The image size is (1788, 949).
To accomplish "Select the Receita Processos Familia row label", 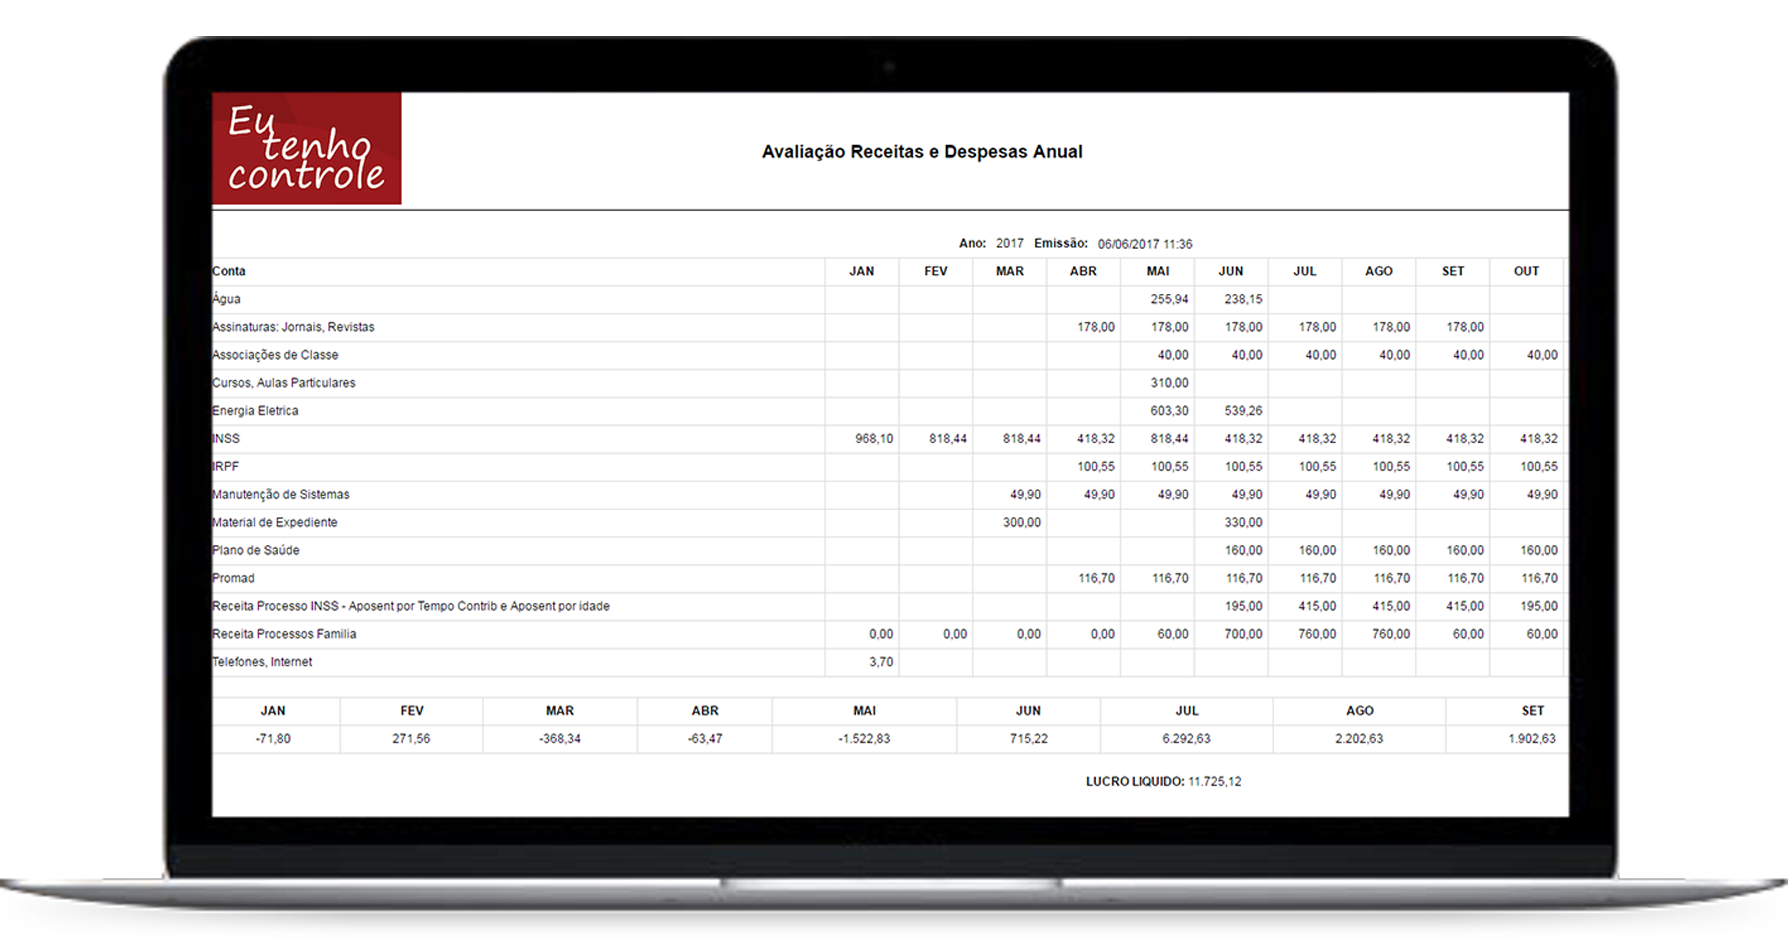I will [284, 635].
